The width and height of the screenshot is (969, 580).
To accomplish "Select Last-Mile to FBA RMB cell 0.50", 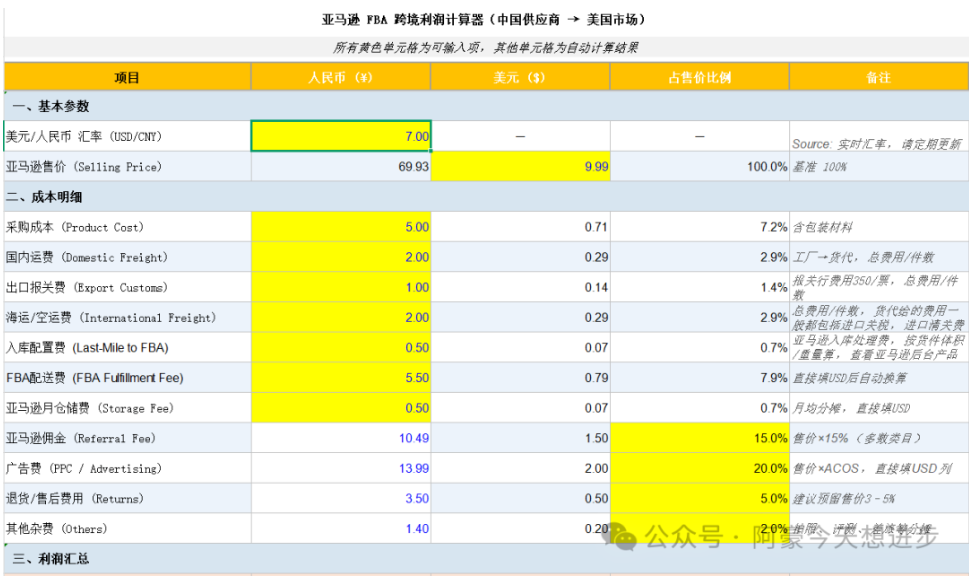I will 341,348.
